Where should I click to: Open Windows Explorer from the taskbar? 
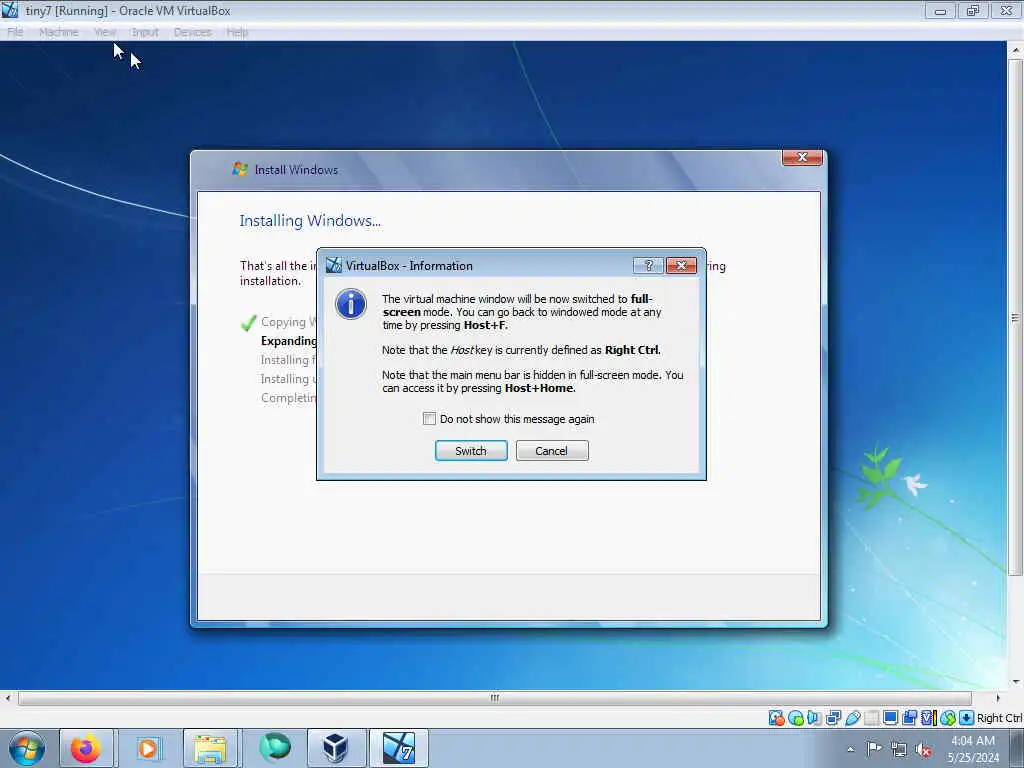click(x=210, y=748)
